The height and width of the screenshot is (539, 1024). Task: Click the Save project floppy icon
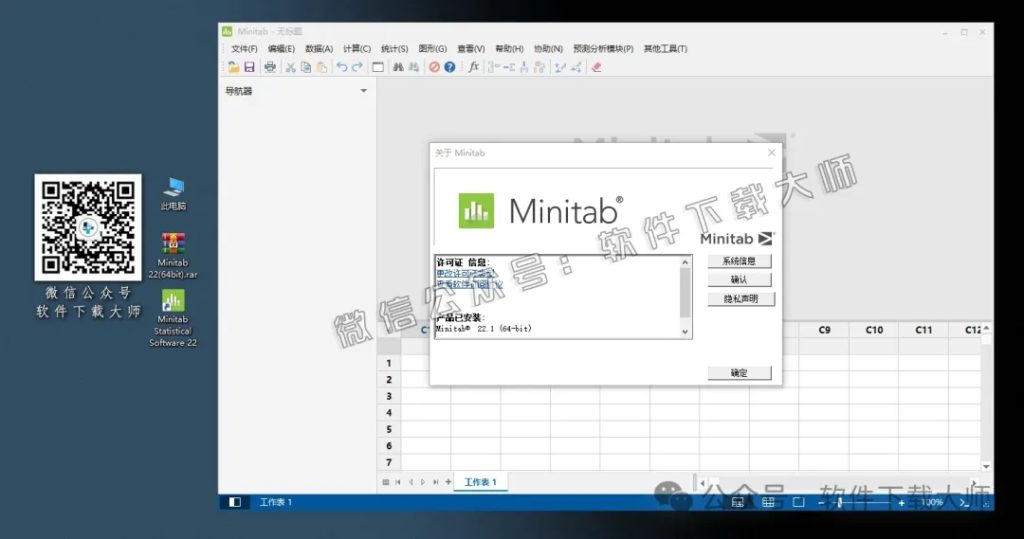pyautogui.click(x=249, y=67)
